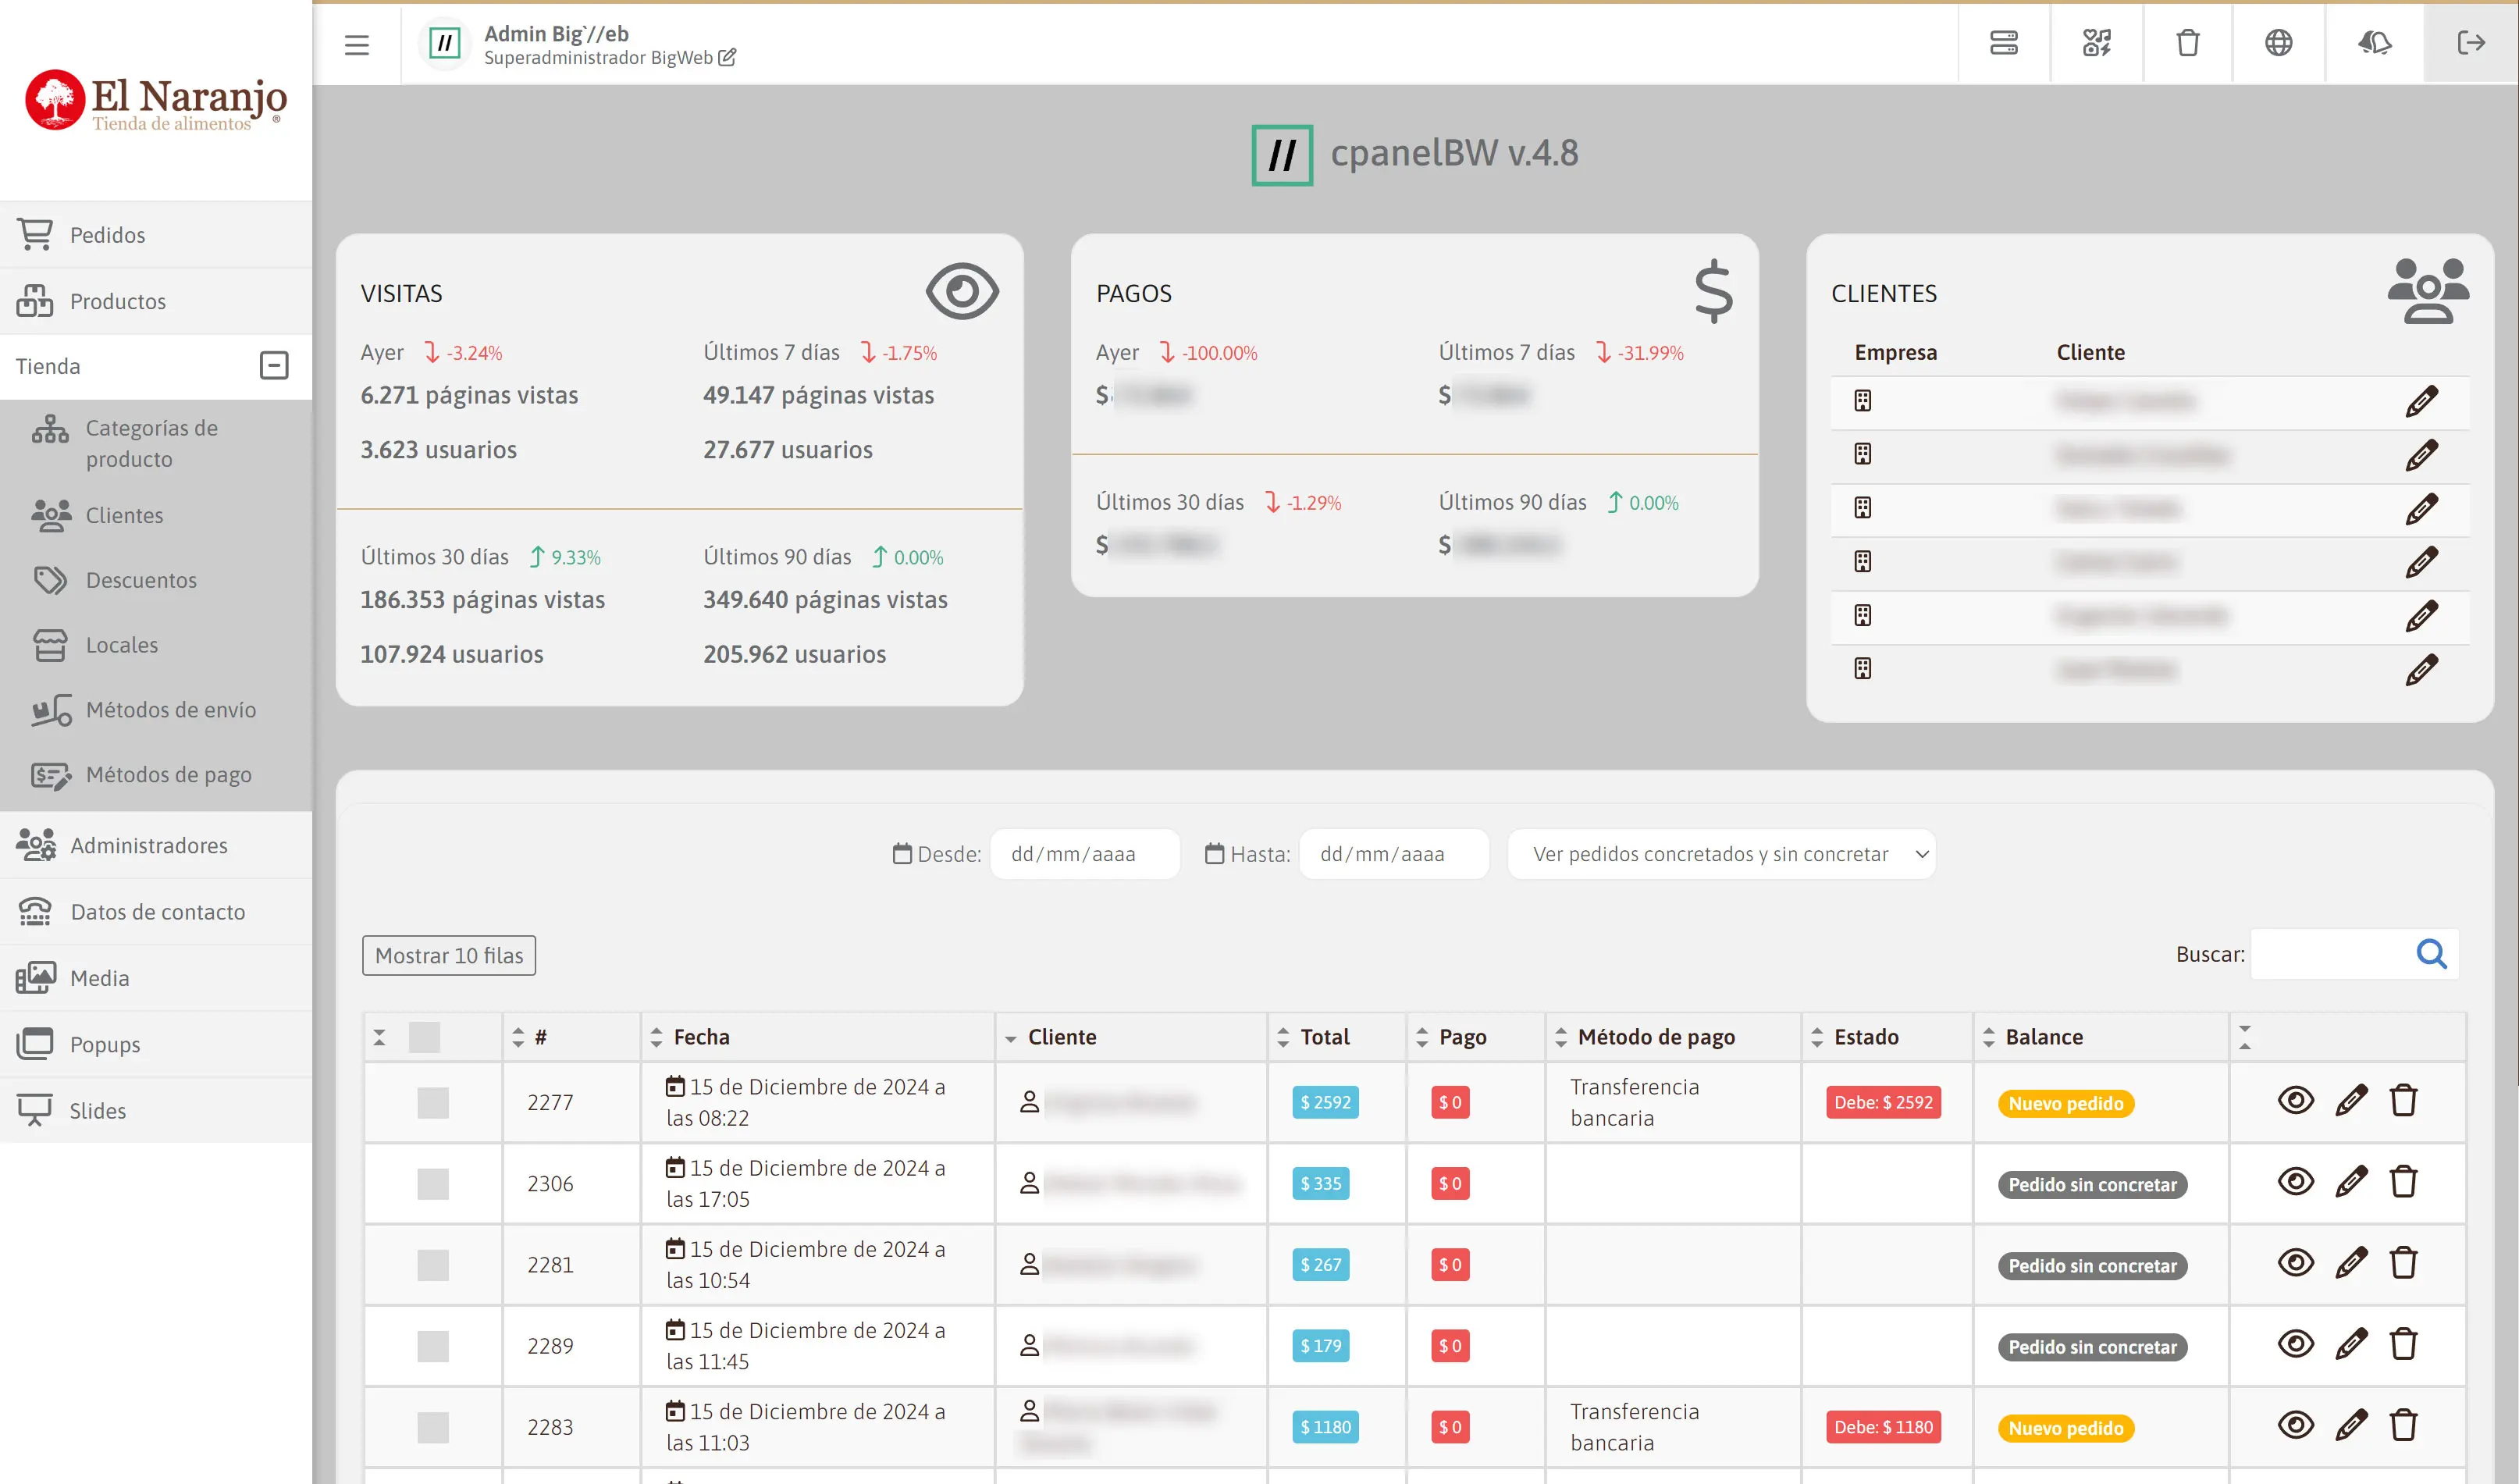Open 'Ver pedidos concretados y sin concretar' dropdown
This screenshot has width=2519, height=1484.
[1720, 854]
